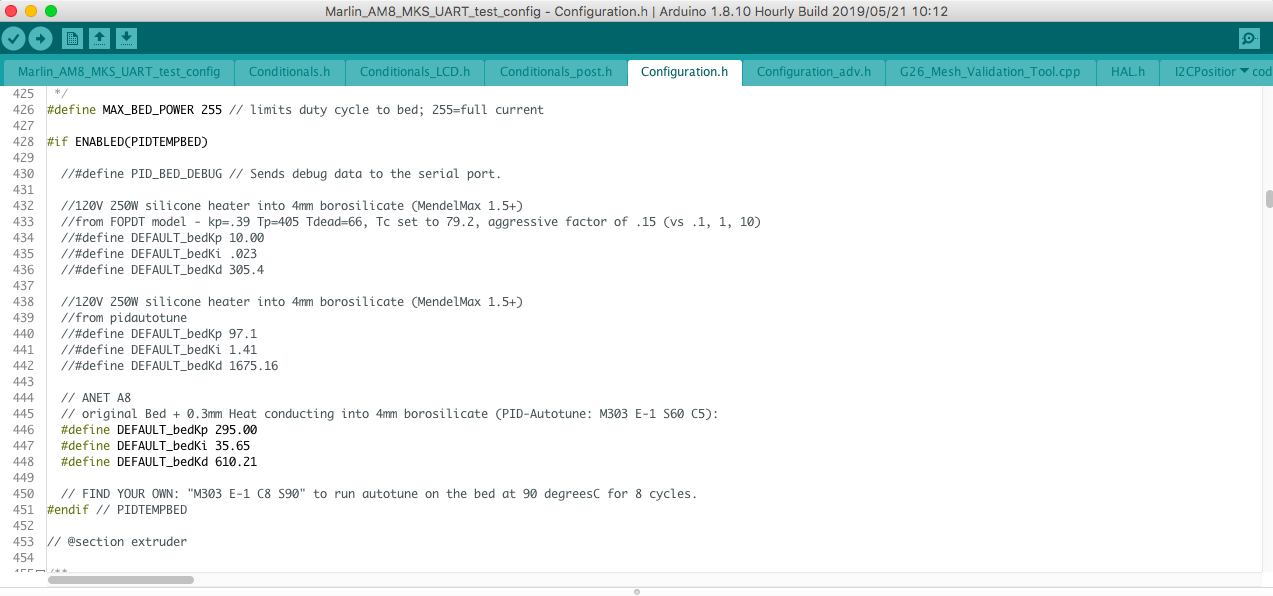The width and height of the screenshot is (1273, 596).
Task: Click the vertical editor scrollbar thumb
Action: click(1268, 198)
